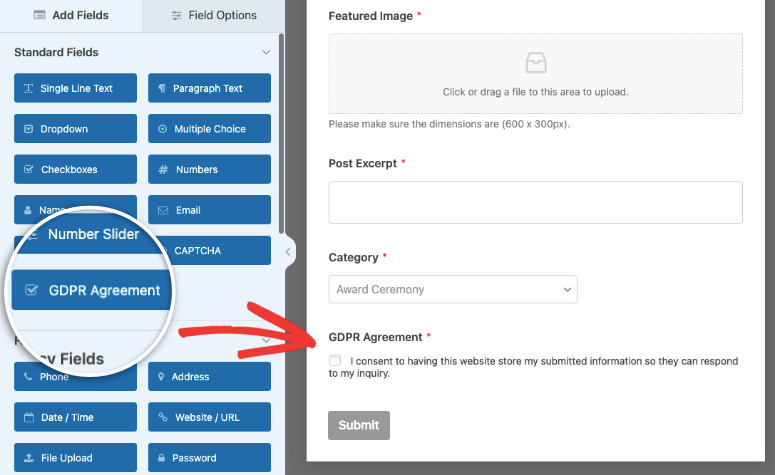This screenshot has width=775, height=475.
Task: Click the Field Options sliders icon
Action: point(176,15)
